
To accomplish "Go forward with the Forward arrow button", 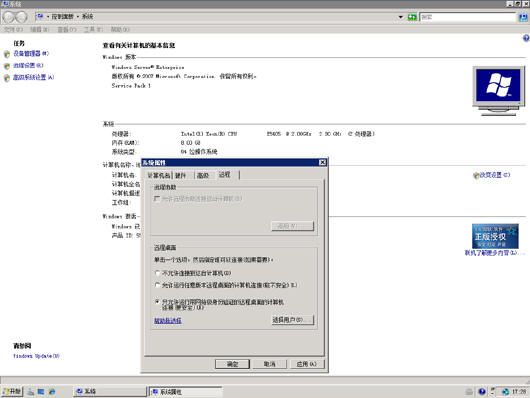I will point(21,17).
